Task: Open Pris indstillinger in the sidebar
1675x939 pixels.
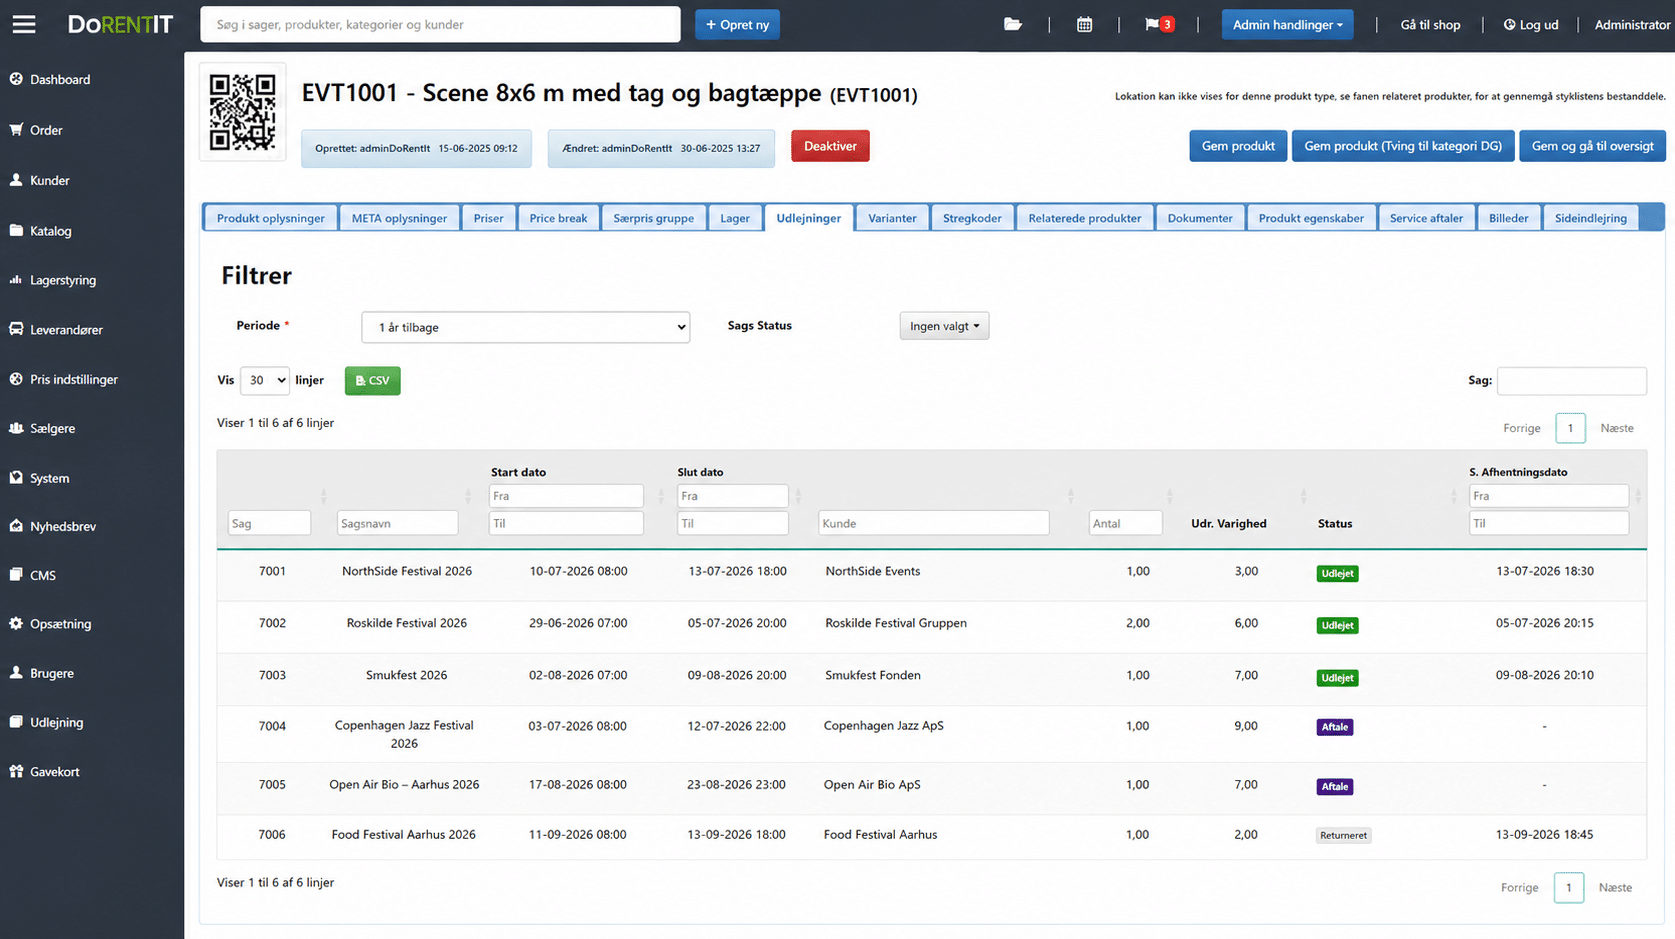Action: click(x=73, y=379)
